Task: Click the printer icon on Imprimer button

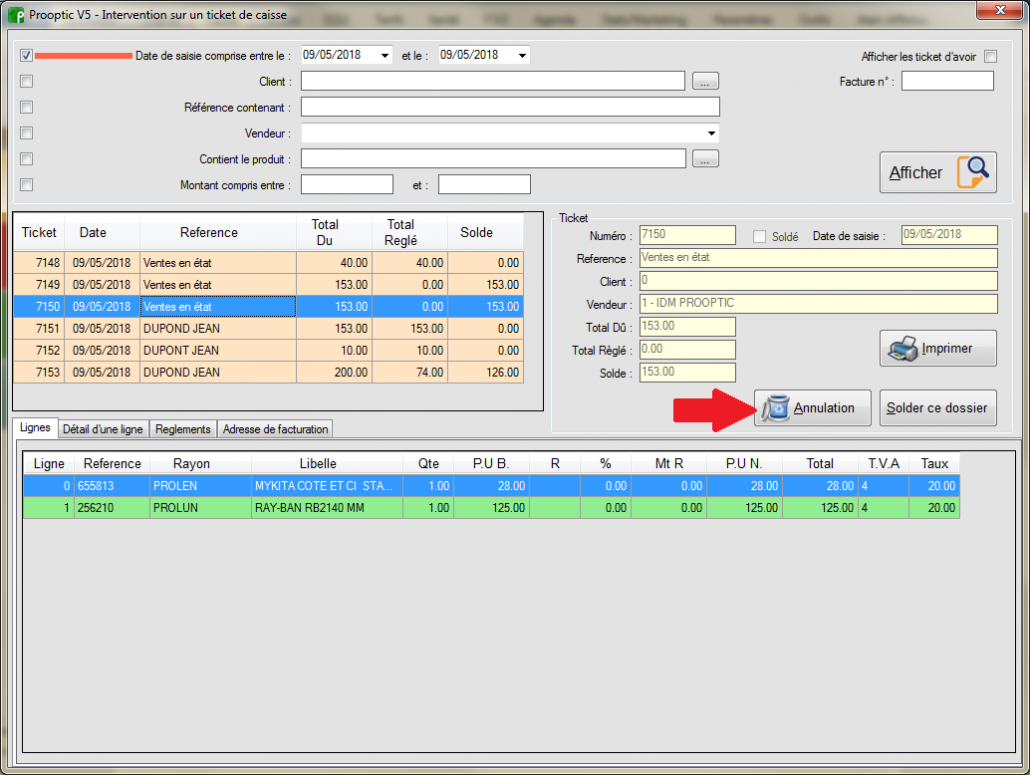Action: 903,348
